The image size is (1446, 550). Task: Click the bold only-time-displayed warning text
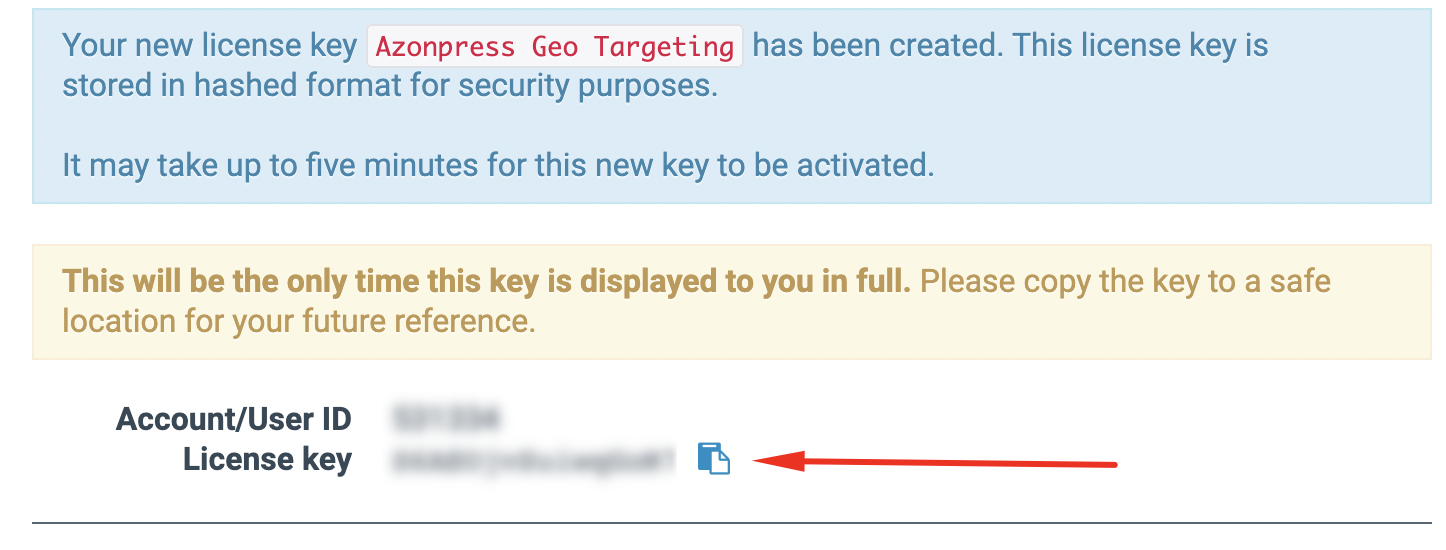(486, 281)
